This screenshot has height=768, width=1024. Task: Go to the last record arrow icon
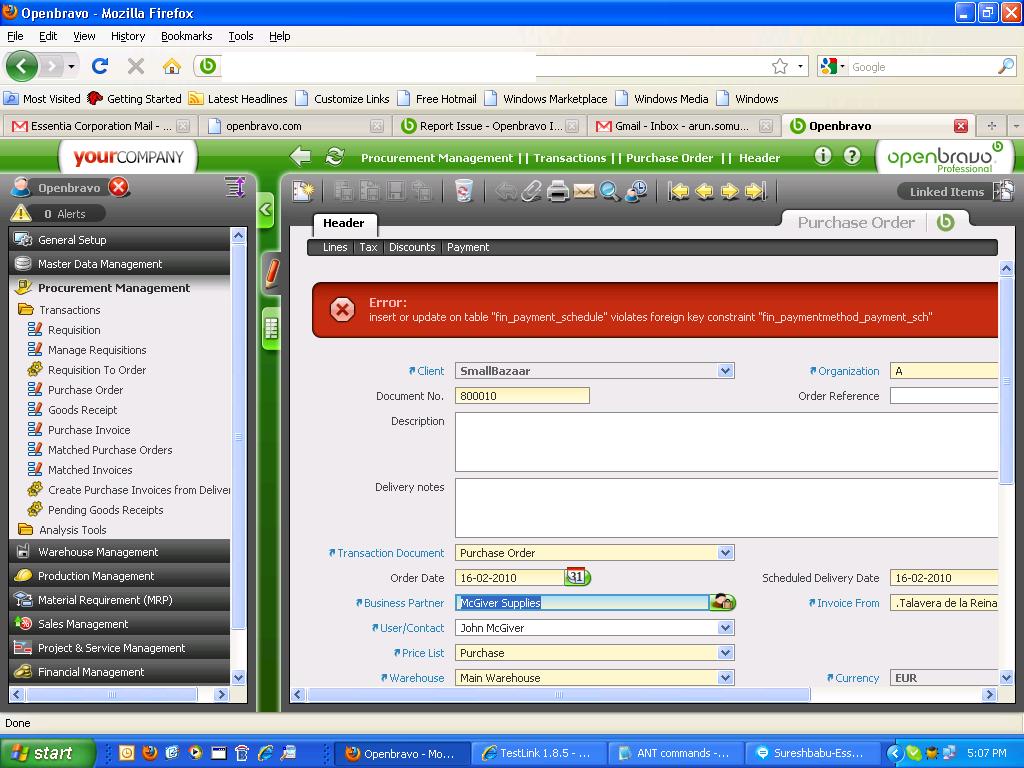756,191
